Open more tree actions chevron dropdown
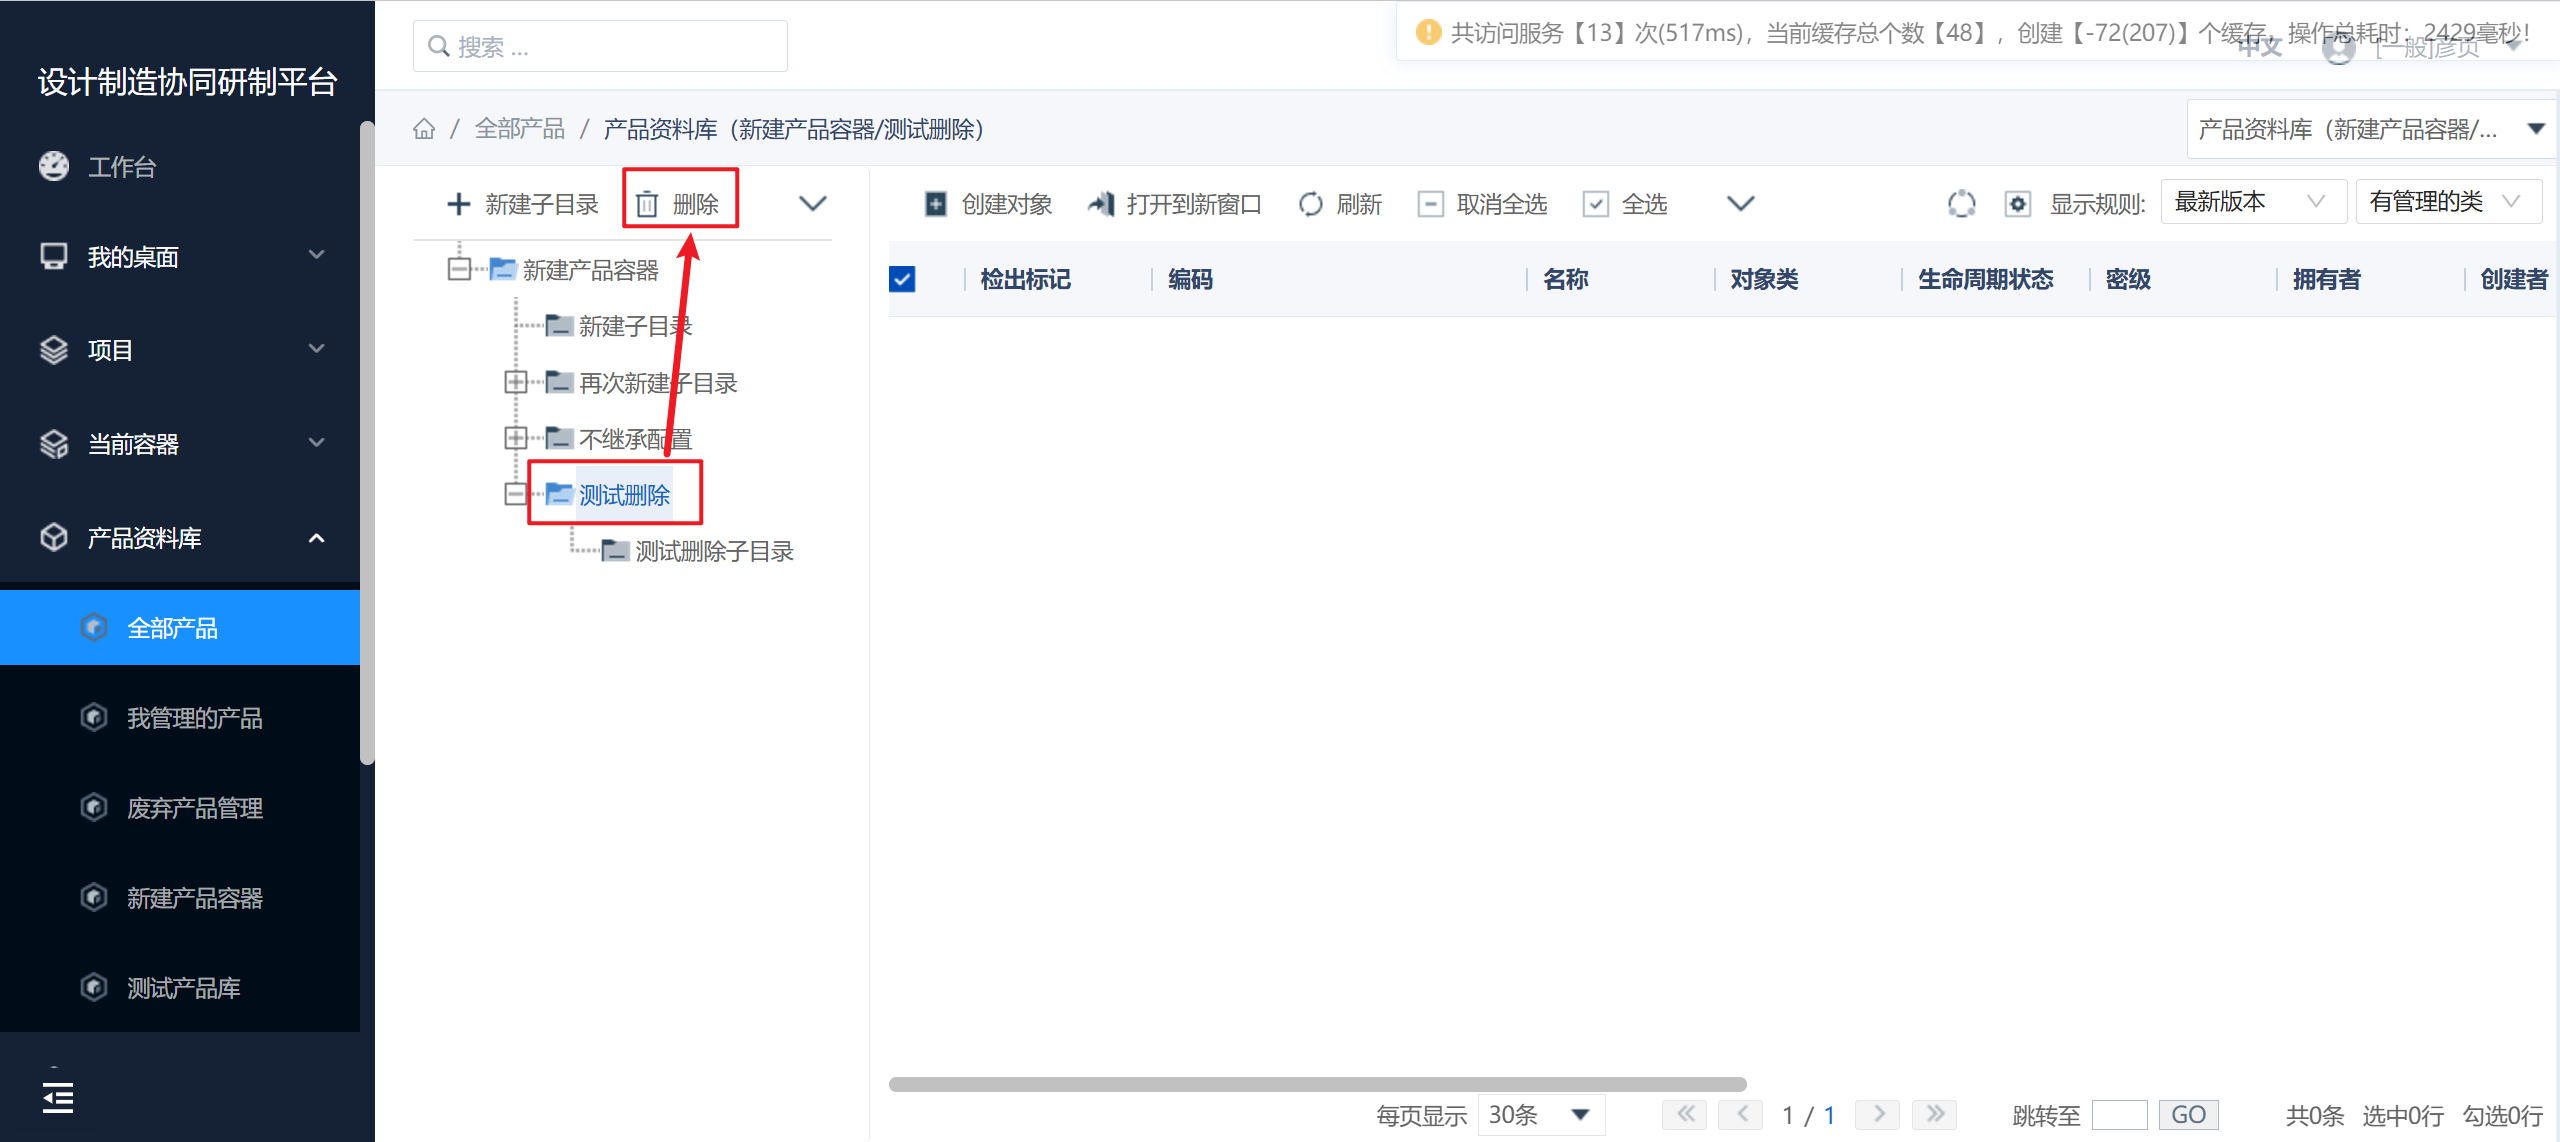The height and width of the screenshot is (1142, 2560). (x=813, y=204)
